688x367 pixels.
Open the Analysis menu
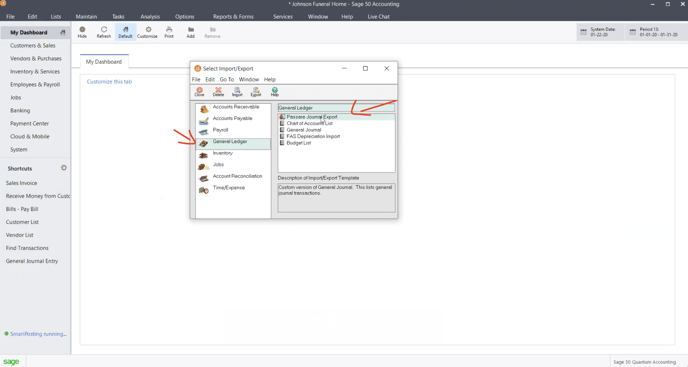(150, 17)
